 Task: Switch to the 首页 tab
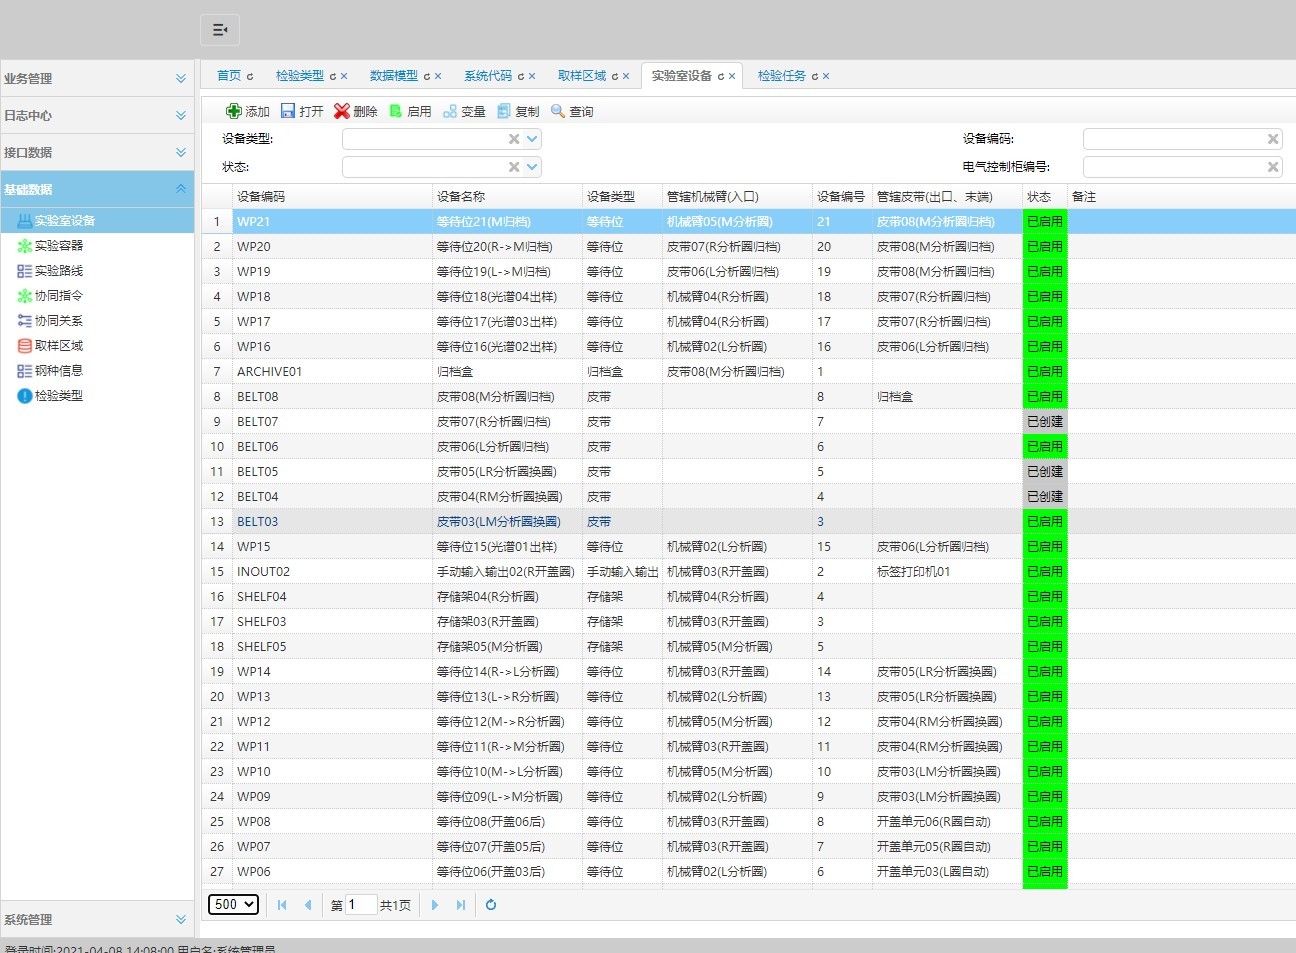(x=229, y=76)
